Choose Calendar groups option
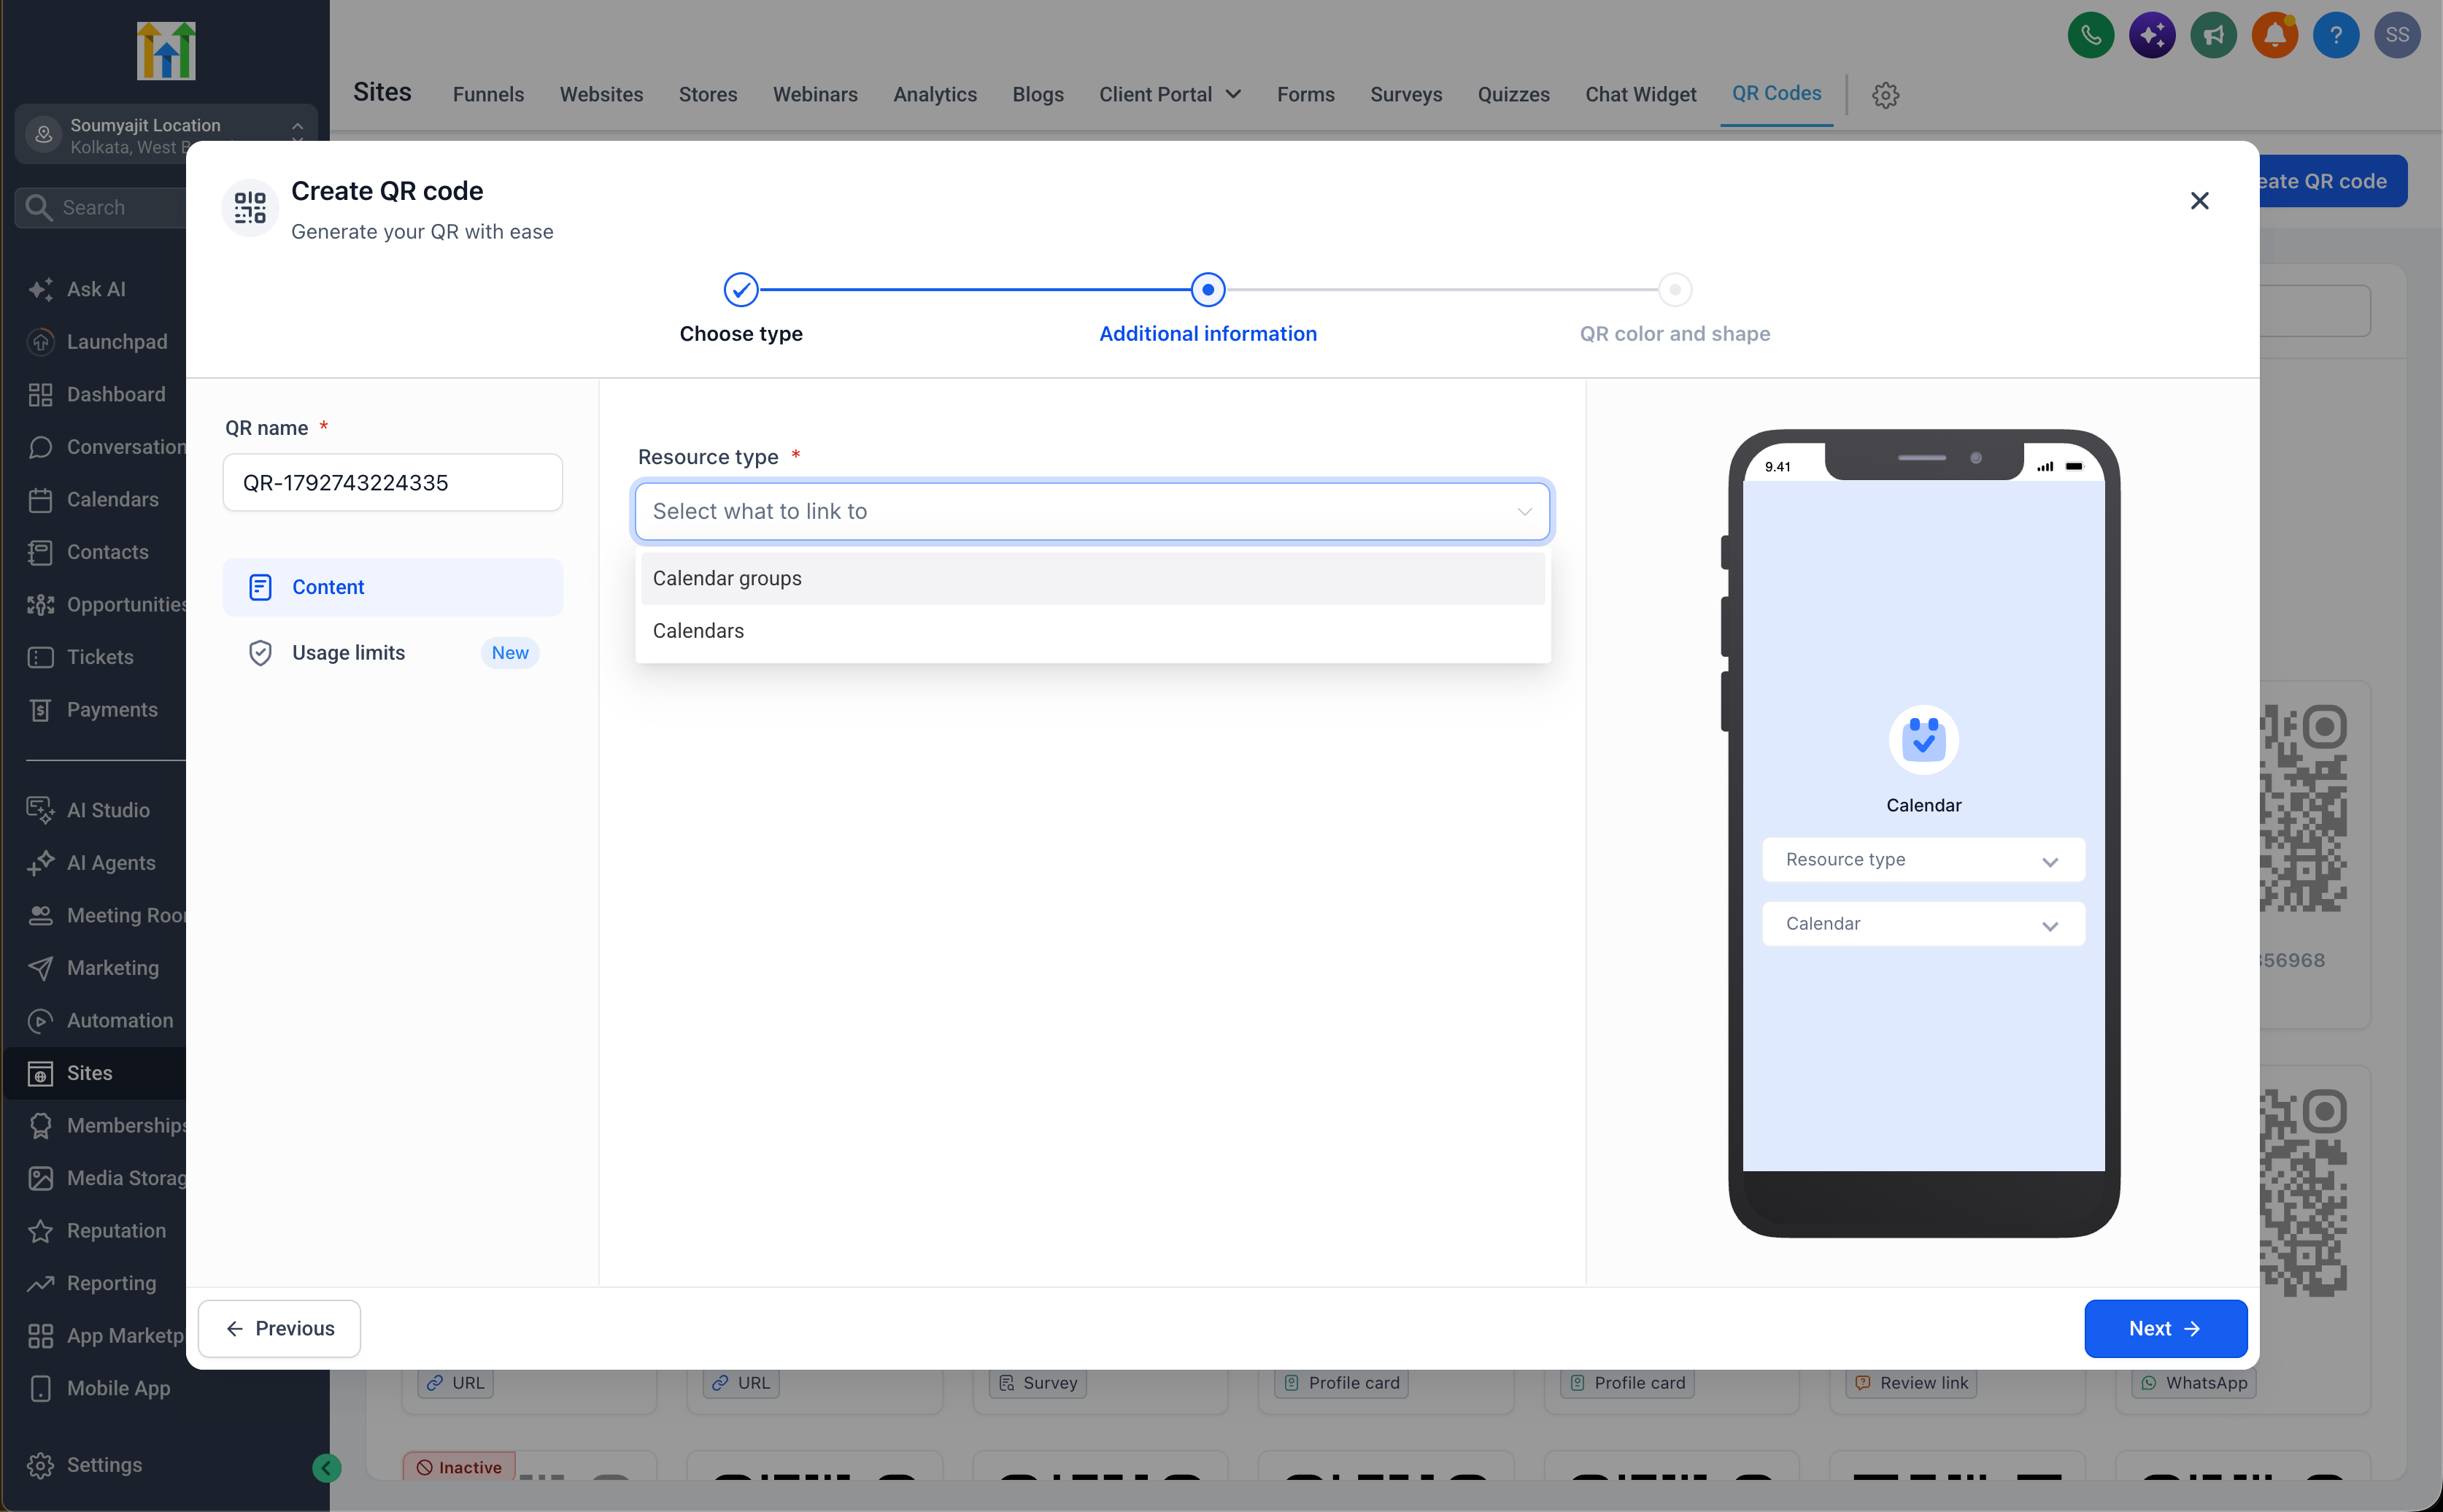Viewport: 2443px width, 1512px height. (1092, 578)
